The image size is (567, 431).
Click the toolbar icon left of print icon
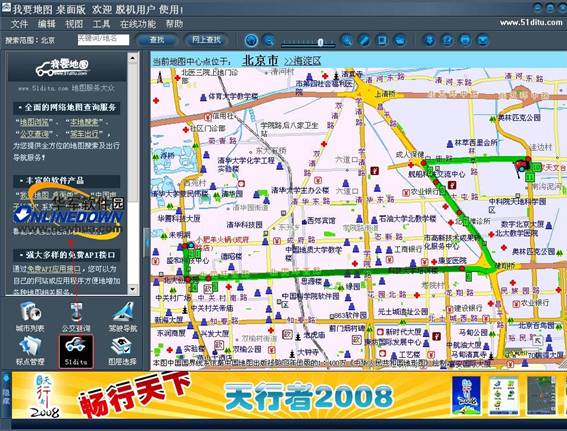(447, 40)
